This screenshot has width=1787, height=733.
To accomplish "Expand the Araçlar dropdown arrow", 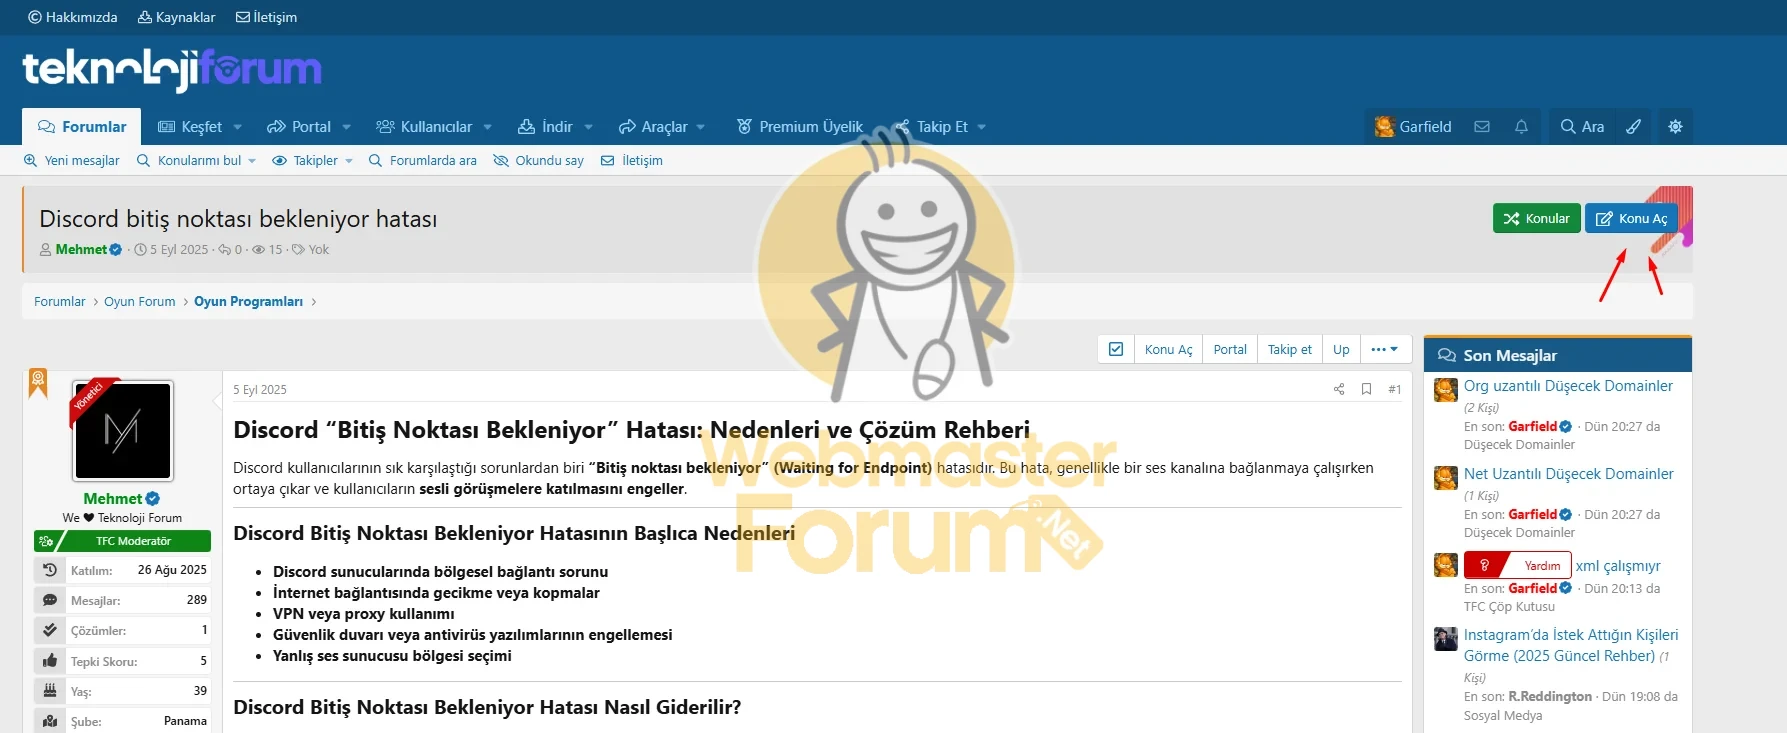I will point(701,127).
